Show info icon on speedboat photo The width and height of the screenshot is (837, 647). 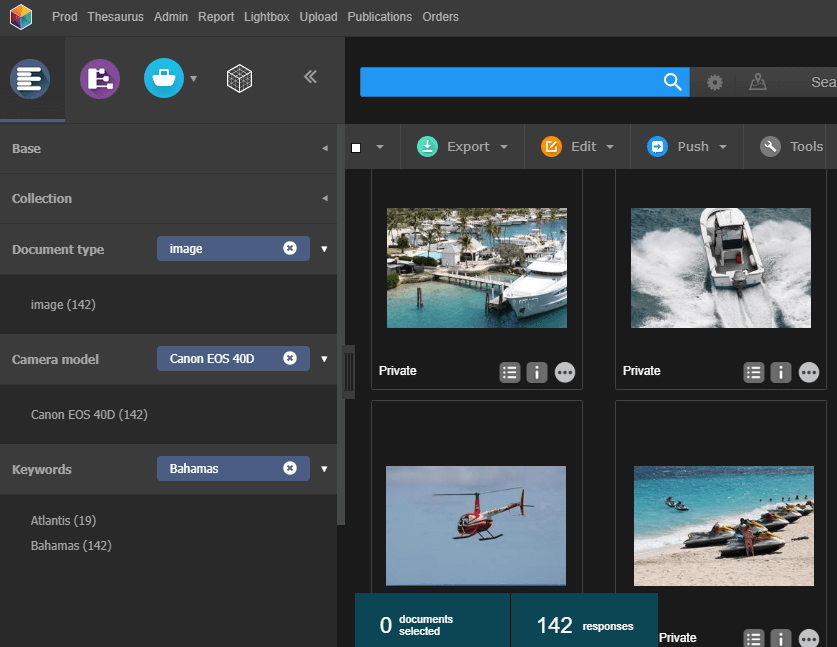(781, 373)
